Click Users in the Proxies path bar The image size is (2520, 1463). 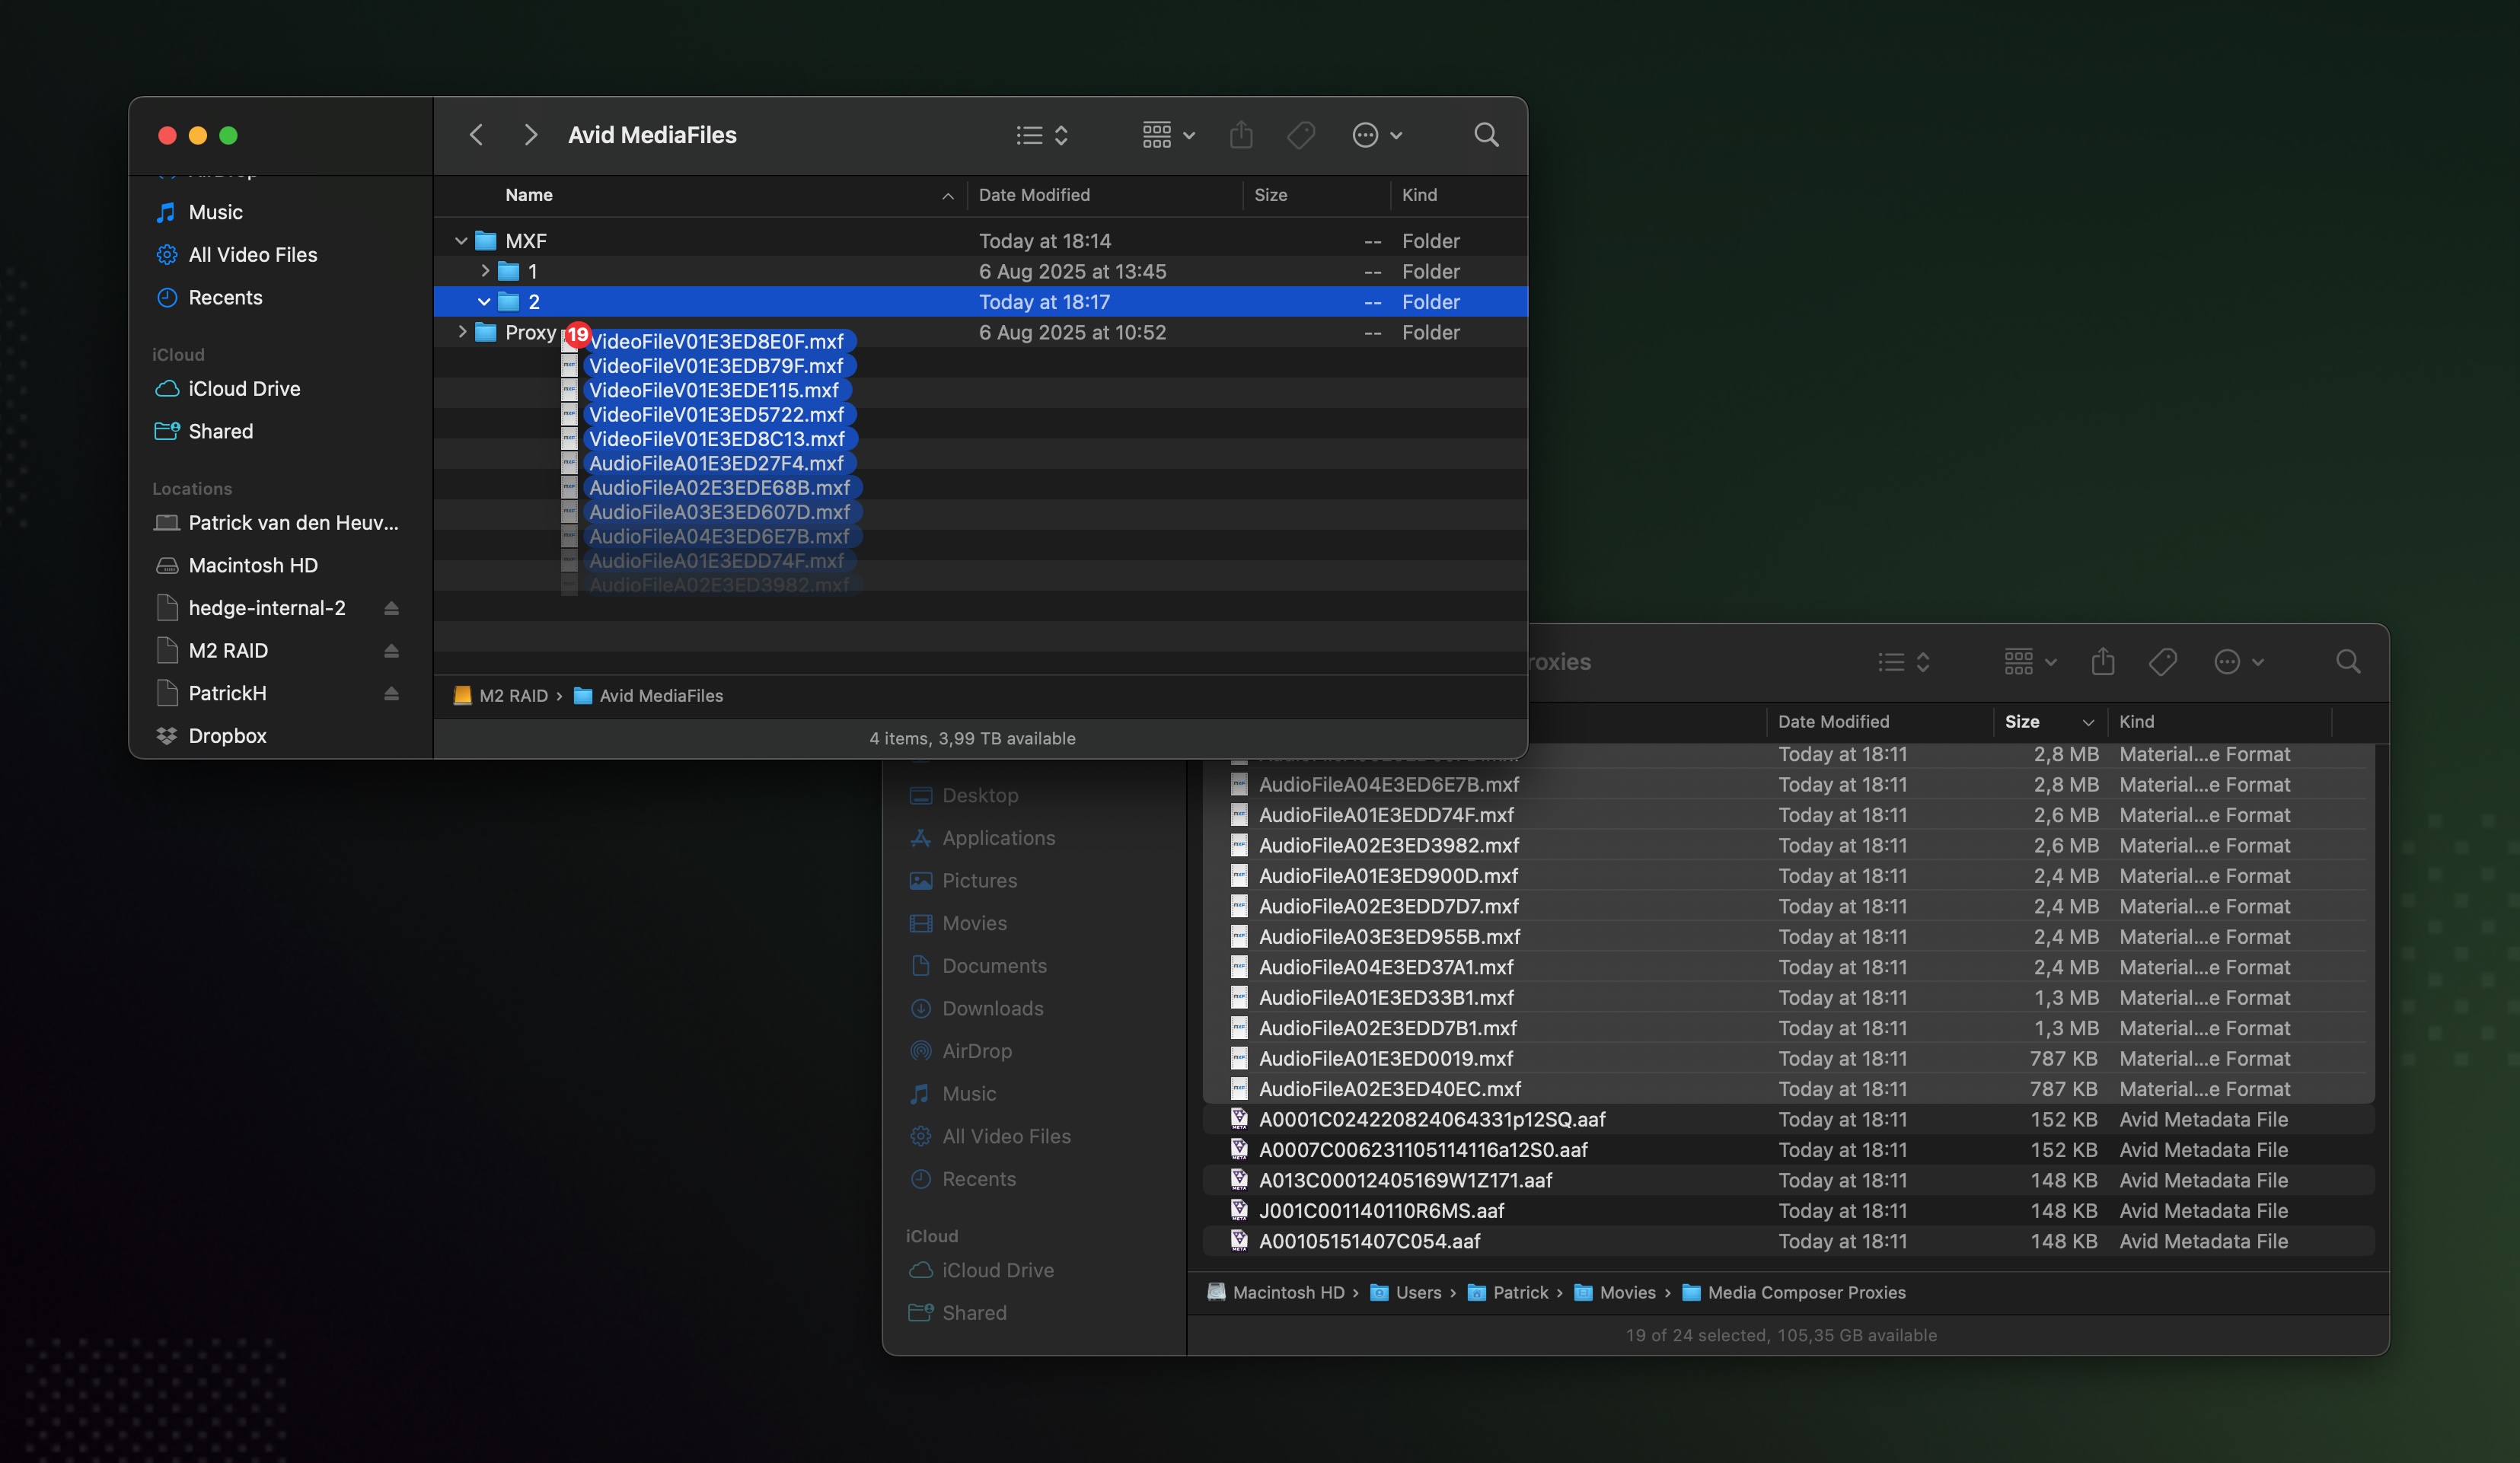tap(1406, 1293)
